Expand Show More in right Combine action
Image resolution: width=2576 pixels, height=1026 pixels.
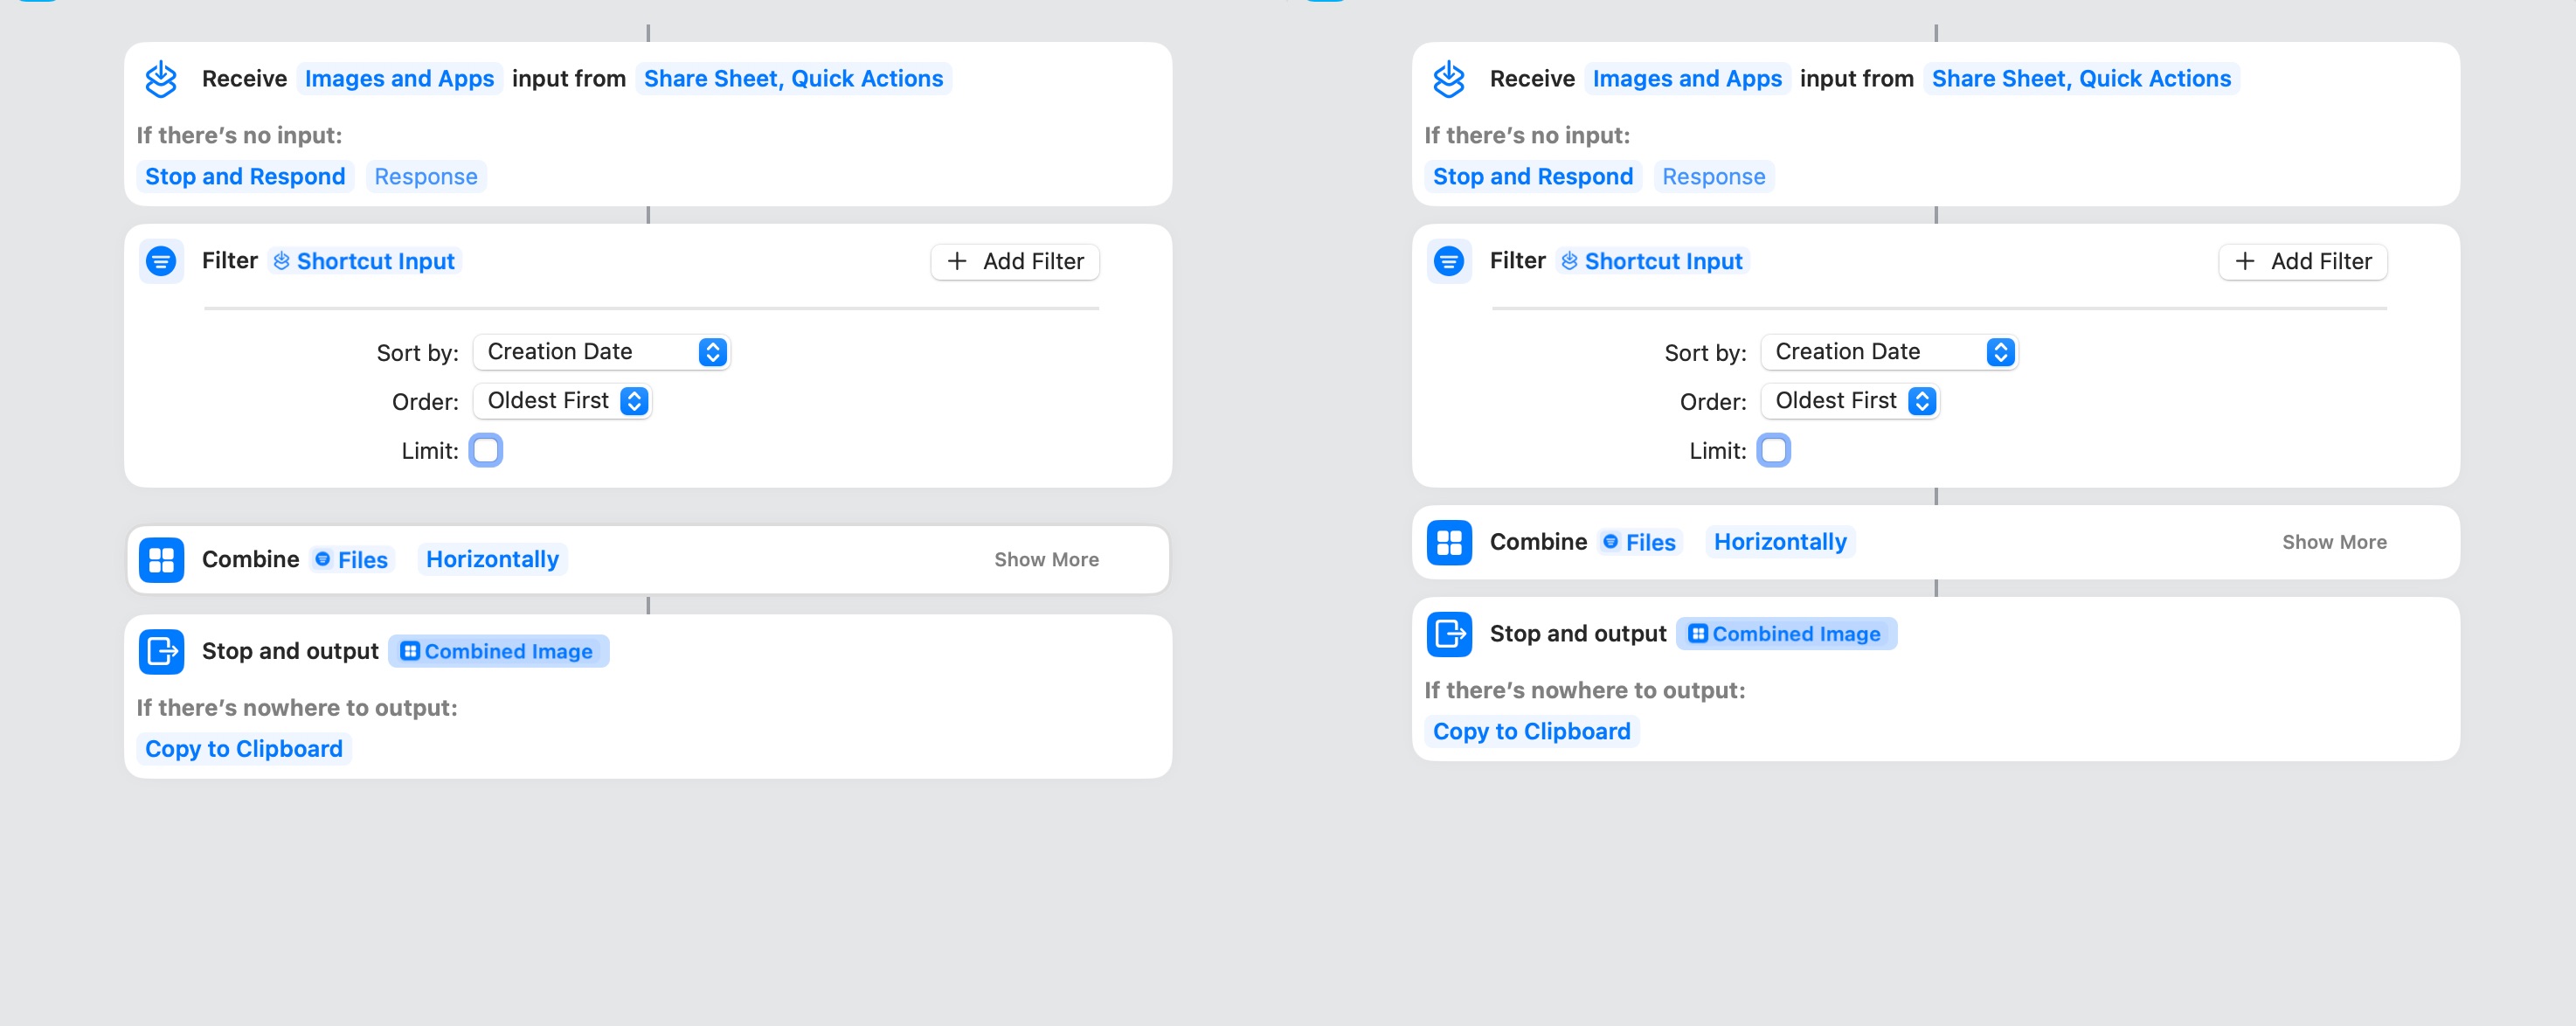(2334, 542)
